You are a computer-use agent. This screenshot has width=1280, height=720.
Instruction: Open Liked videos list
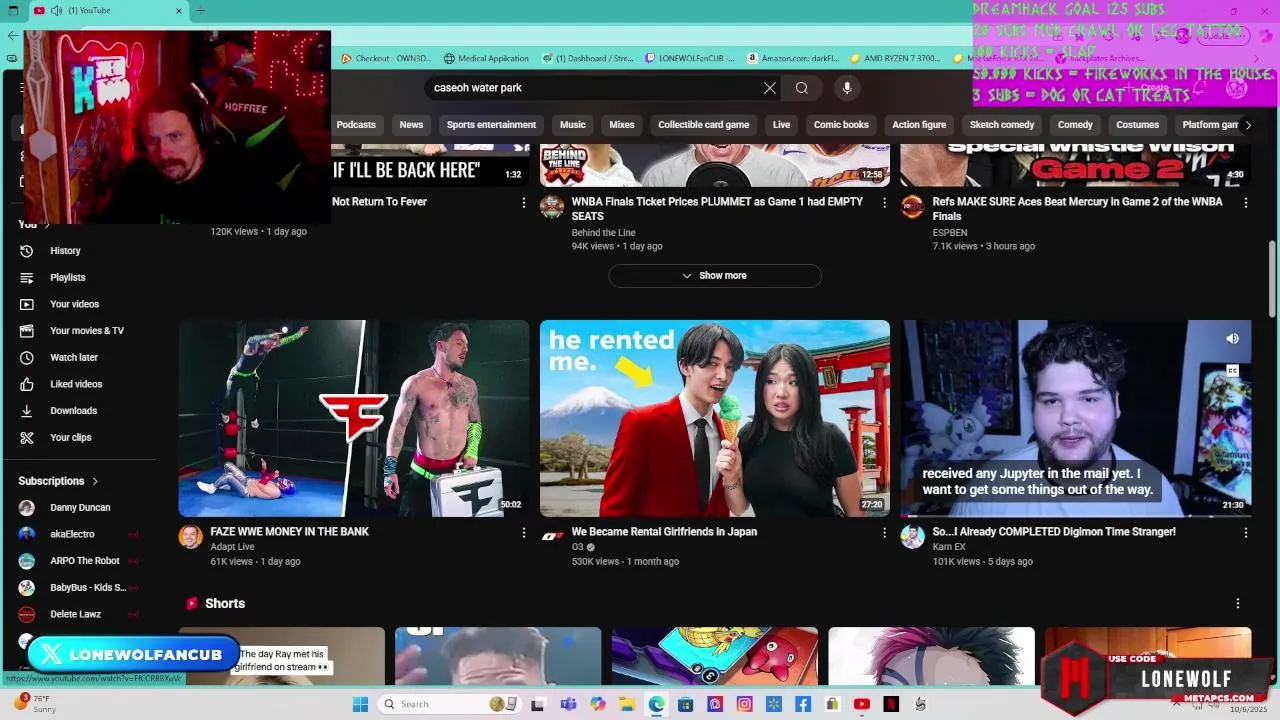(76, 384)
